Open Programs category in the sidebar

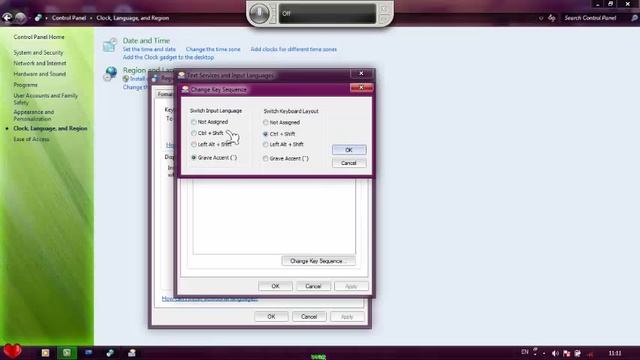click(x=25, y=85)
